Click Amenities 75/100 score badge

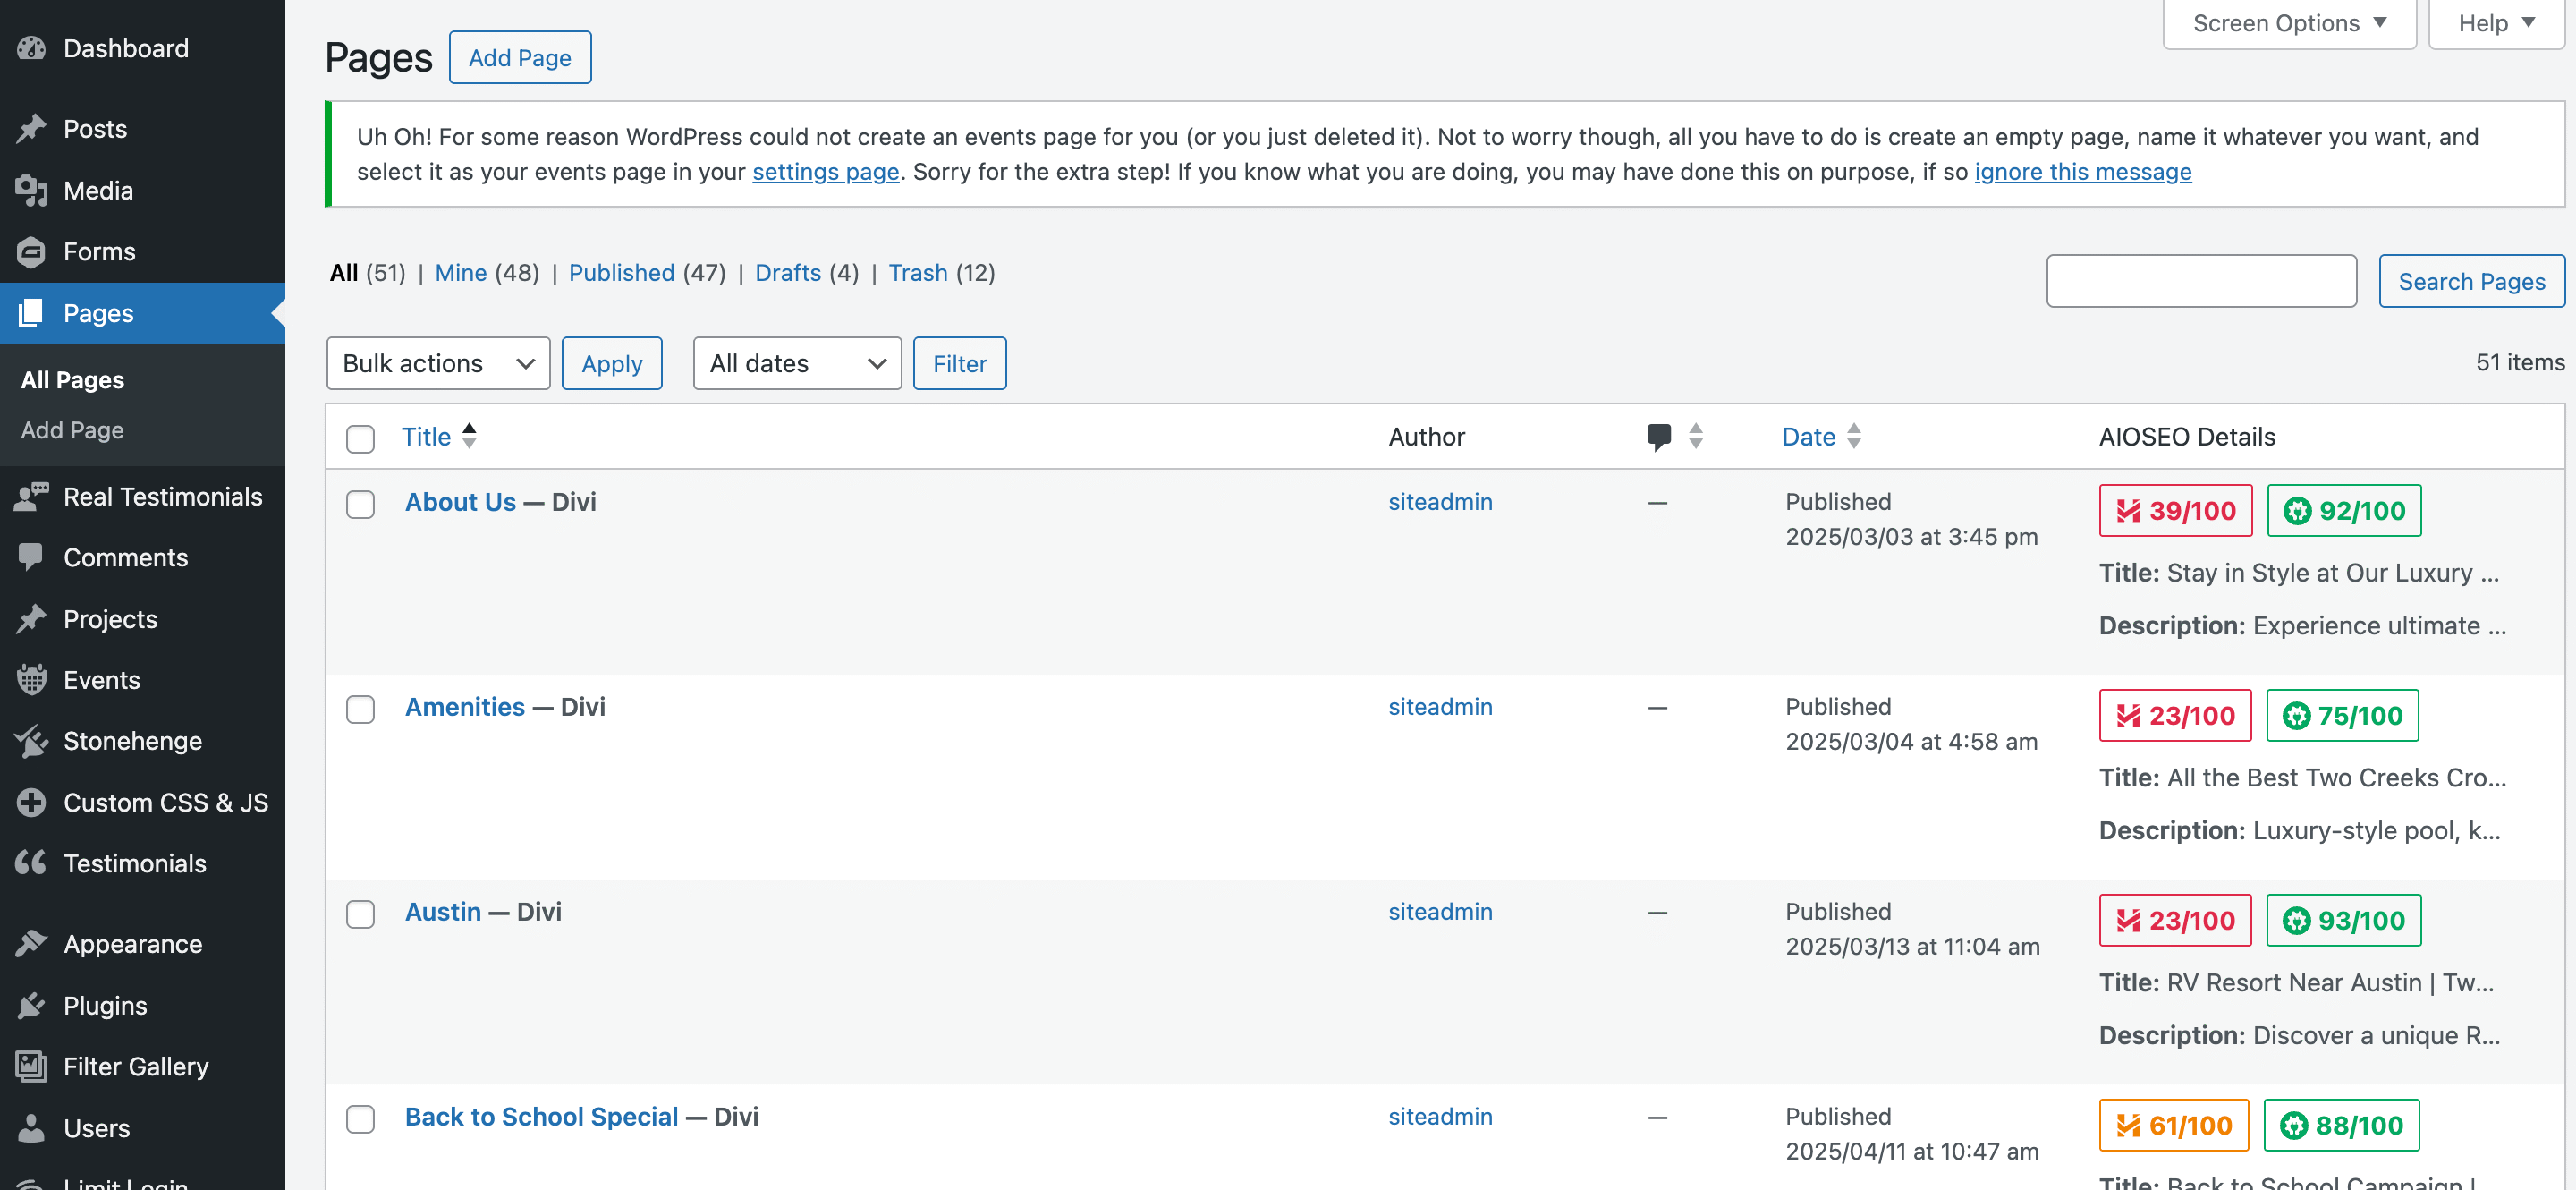(2342, 716)
